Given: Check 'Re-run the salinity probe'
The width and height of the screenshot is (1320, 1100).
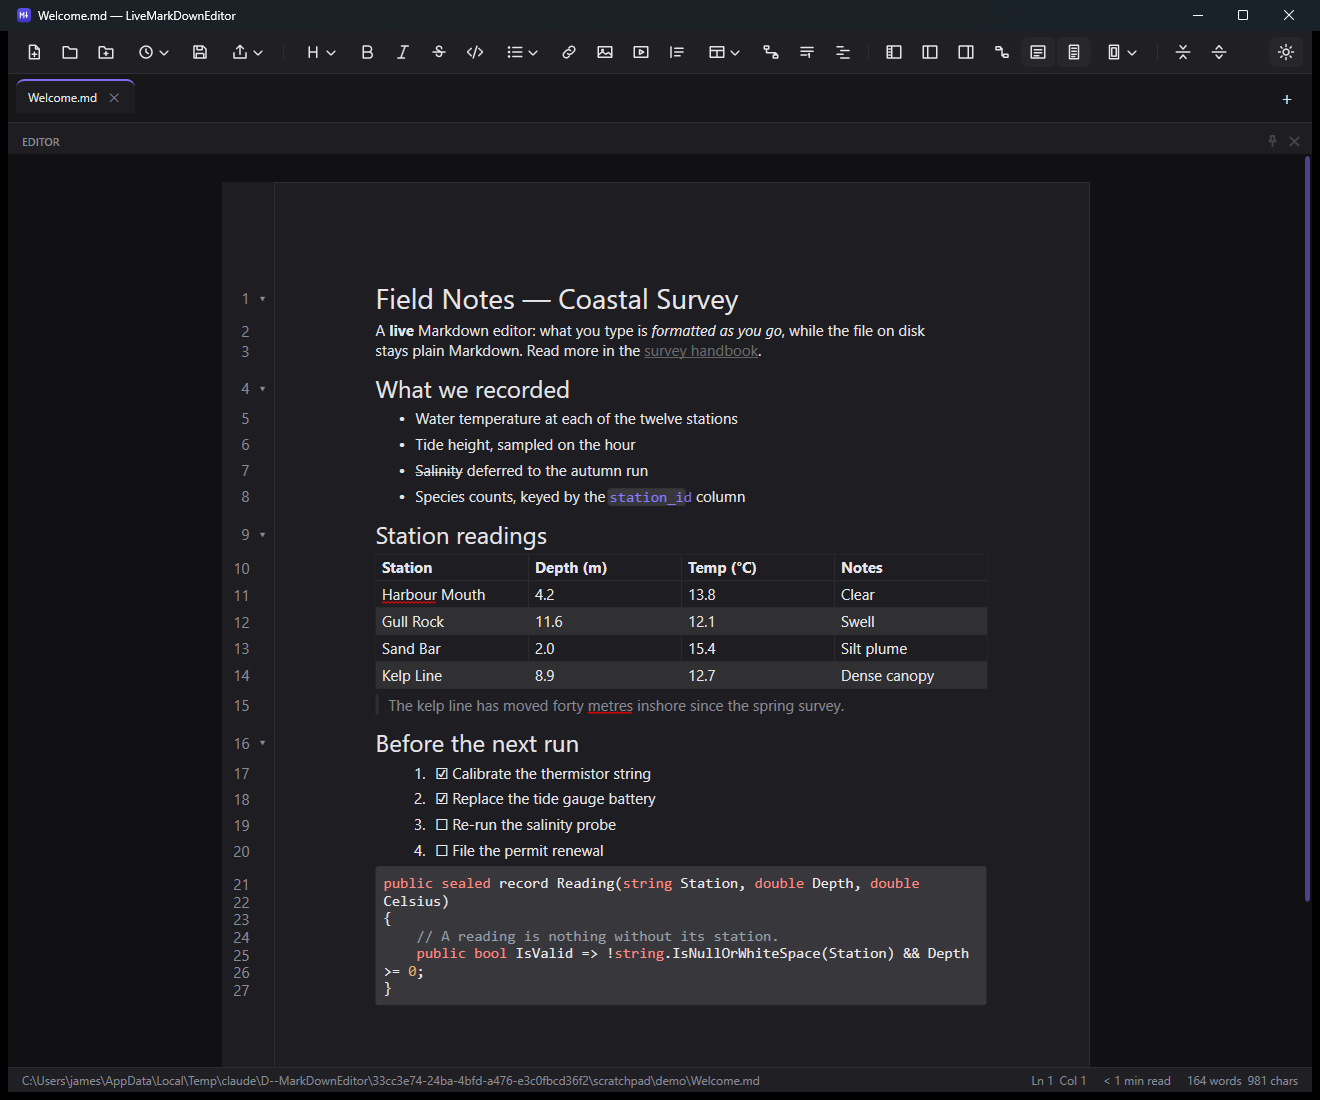Looking at the screenshot, I should 442,824.
